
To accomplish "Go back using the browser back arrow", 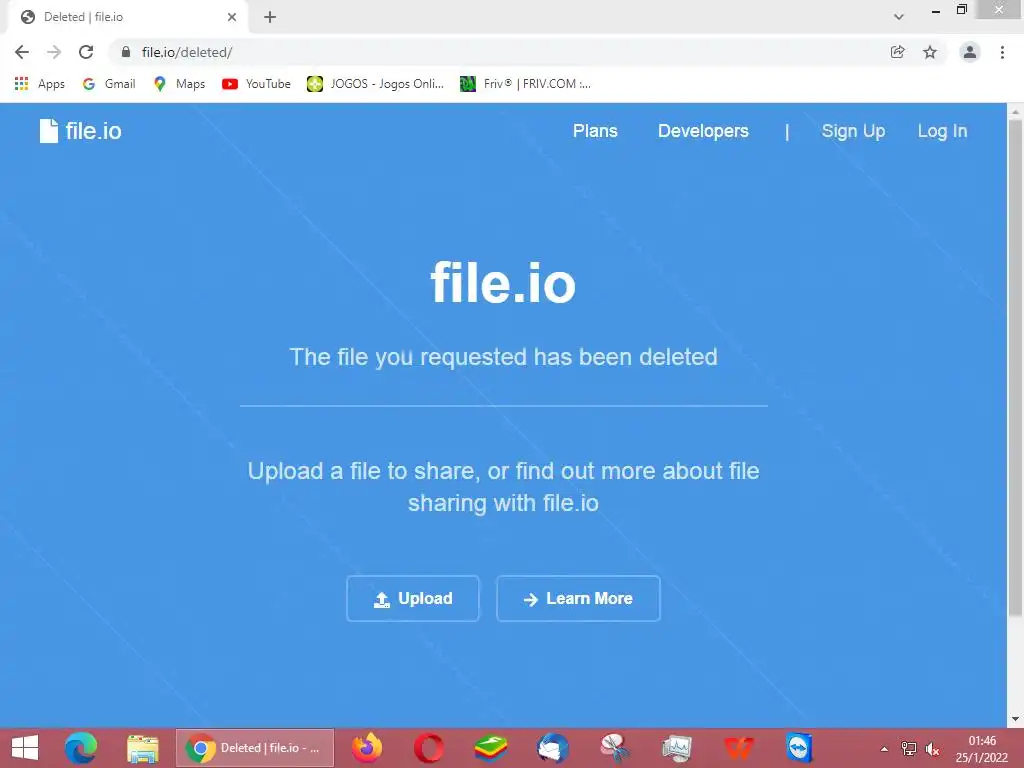I will click(22, 52).
